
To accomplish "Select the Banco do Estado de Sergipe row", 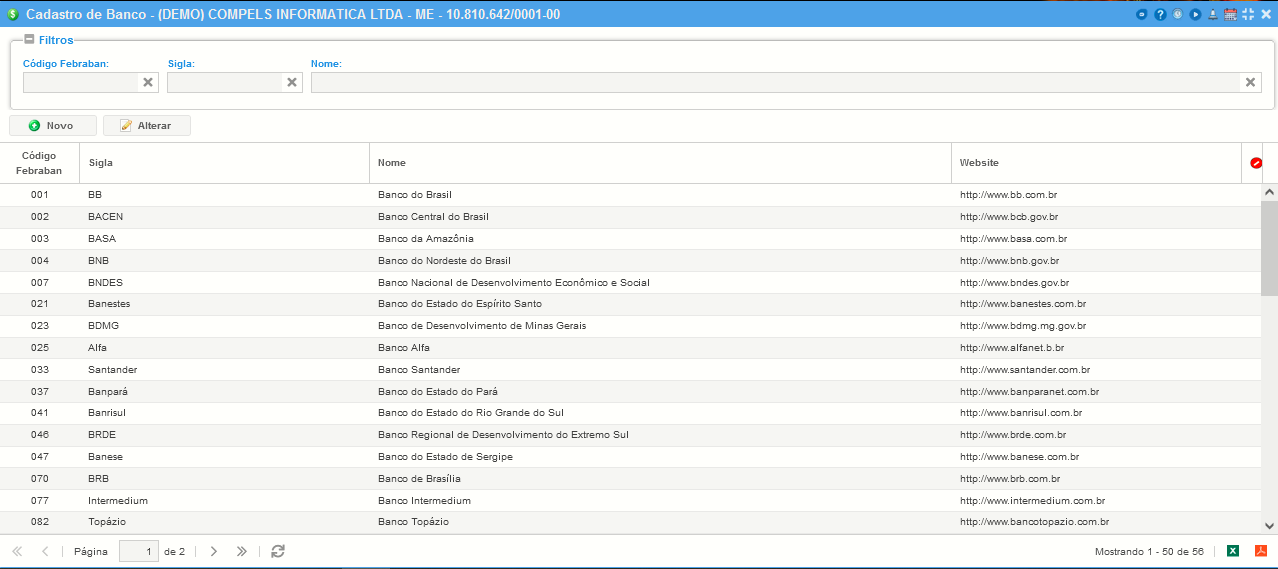I will click(630, 457).
